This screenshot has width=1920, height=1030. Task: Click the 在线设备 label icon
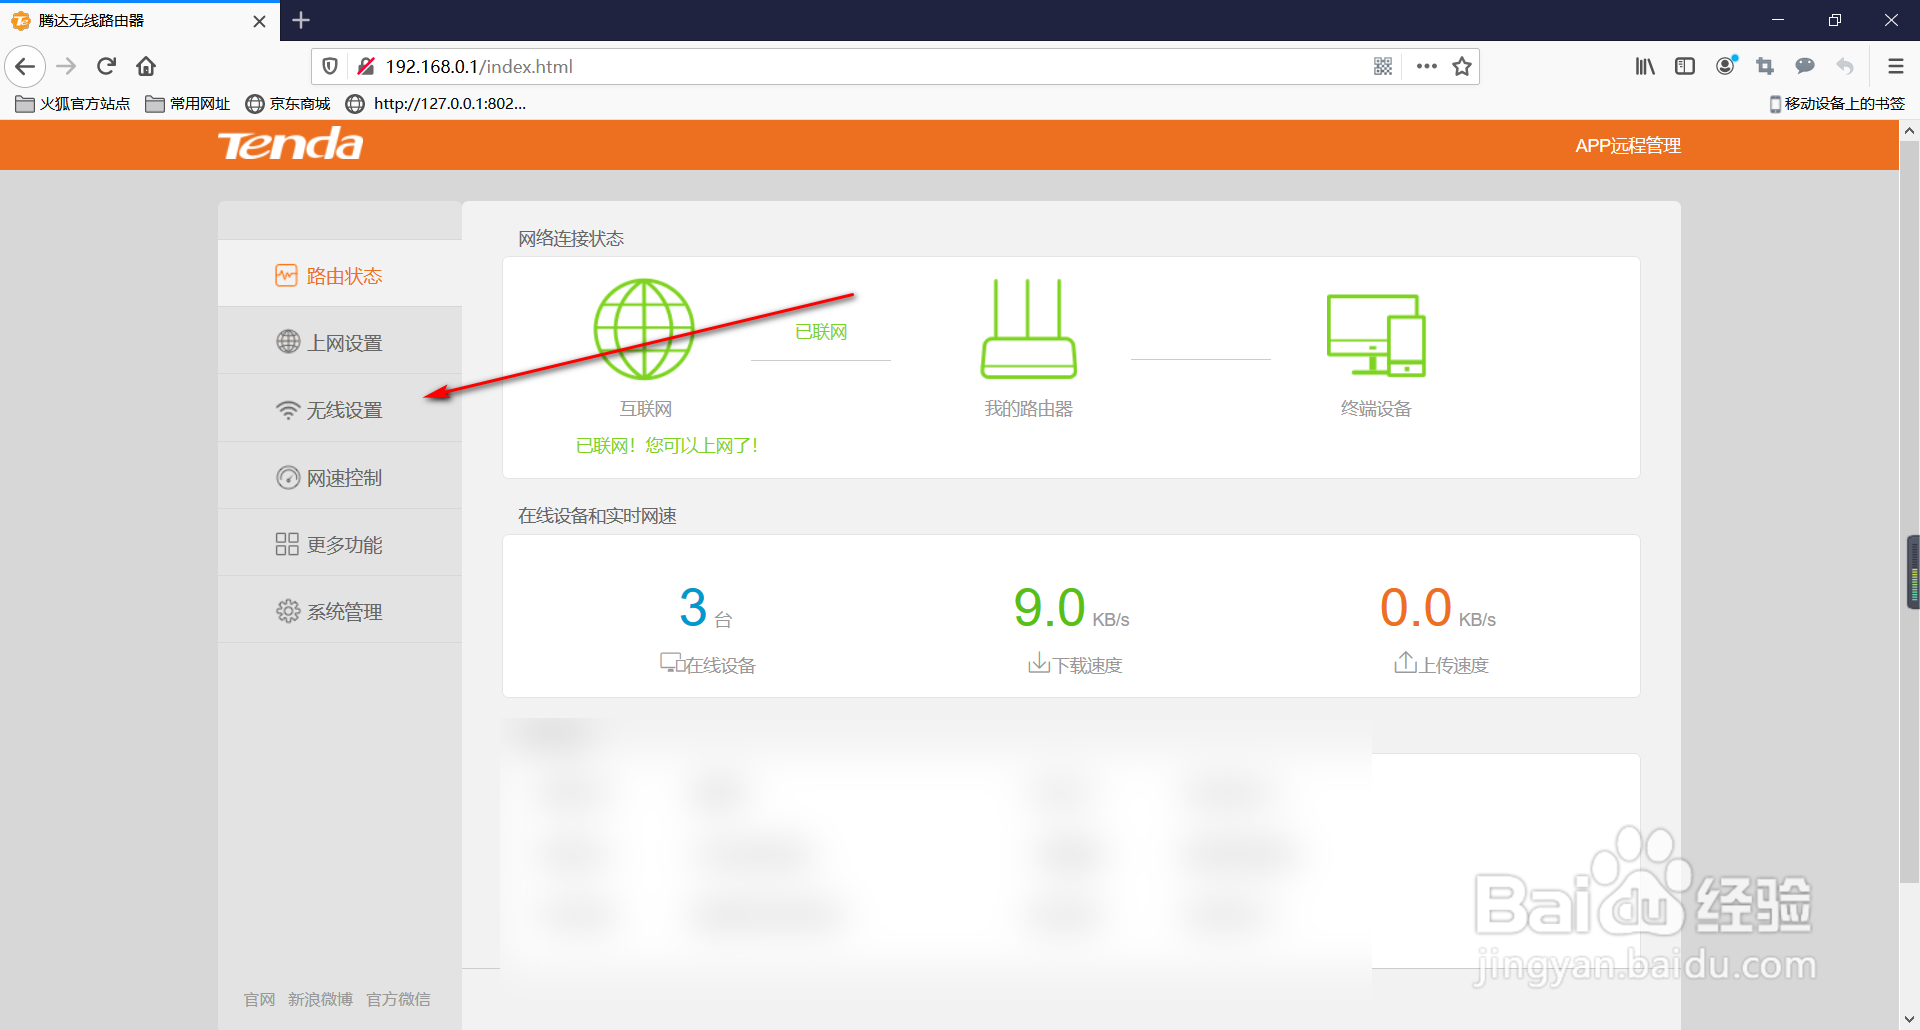(x=670, y=663)
